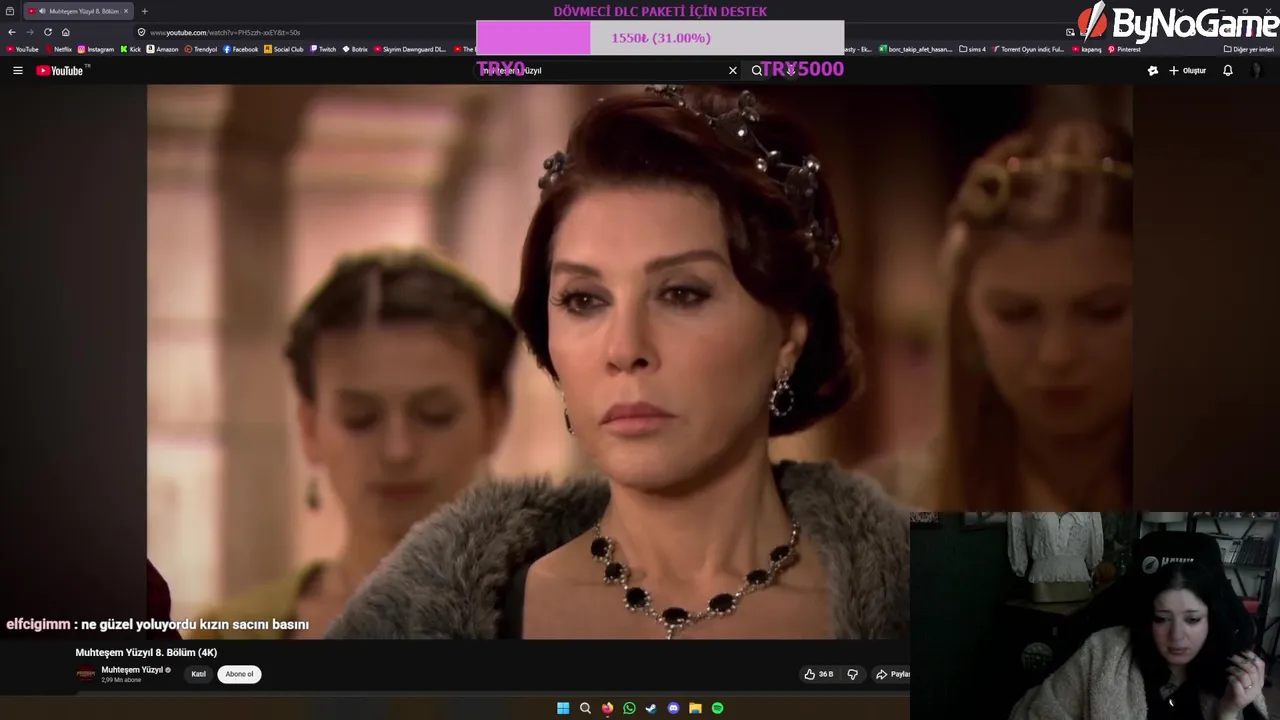Screen dimensions: 1280x720
Task: Dislike the Muhteşem Yüzyıl video
Action: (853, 674)
